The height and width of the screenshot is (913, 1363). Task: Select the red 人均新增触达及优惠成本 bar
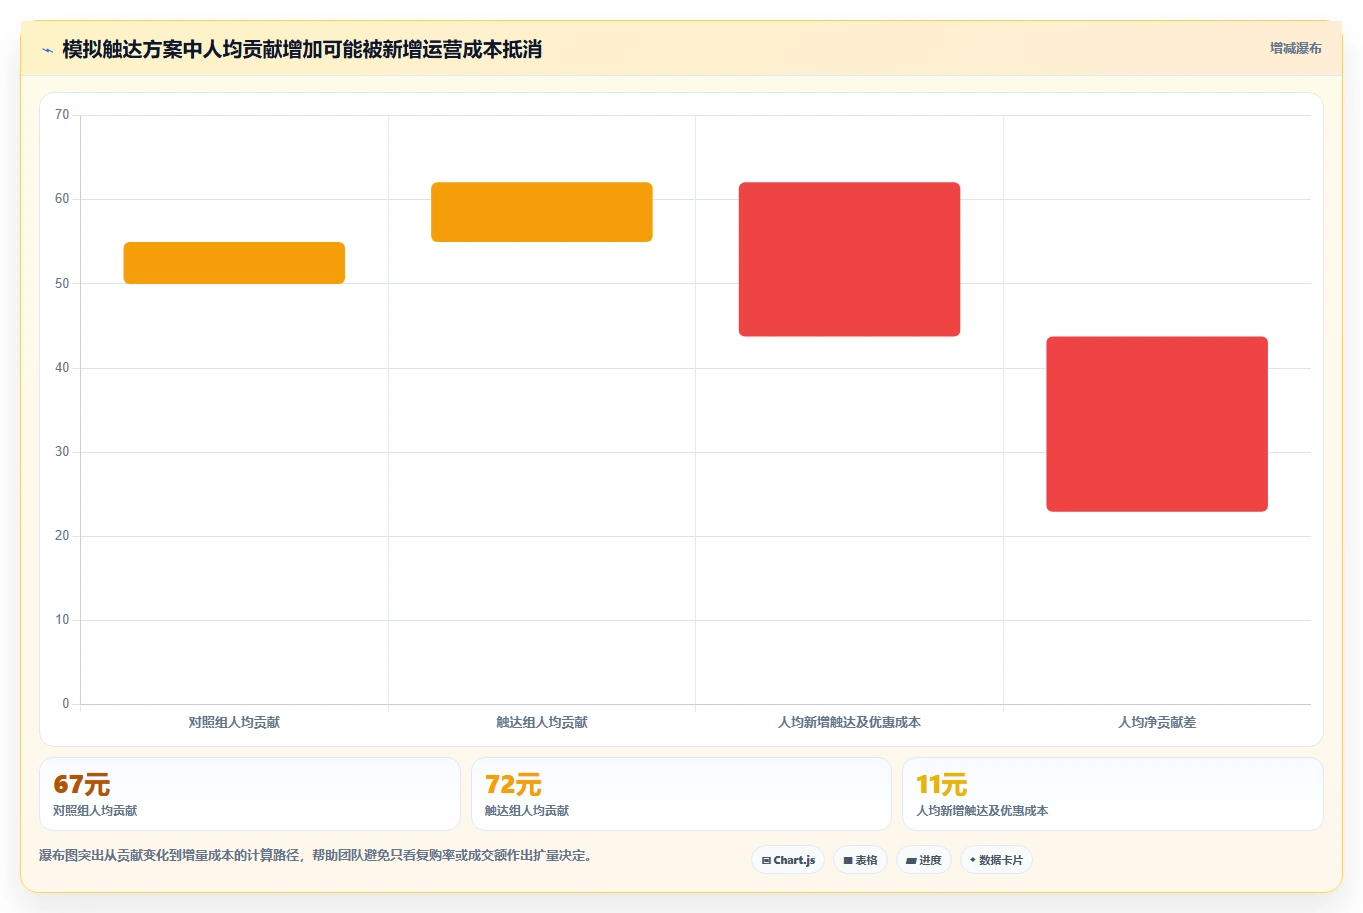(x=849, y=259)
